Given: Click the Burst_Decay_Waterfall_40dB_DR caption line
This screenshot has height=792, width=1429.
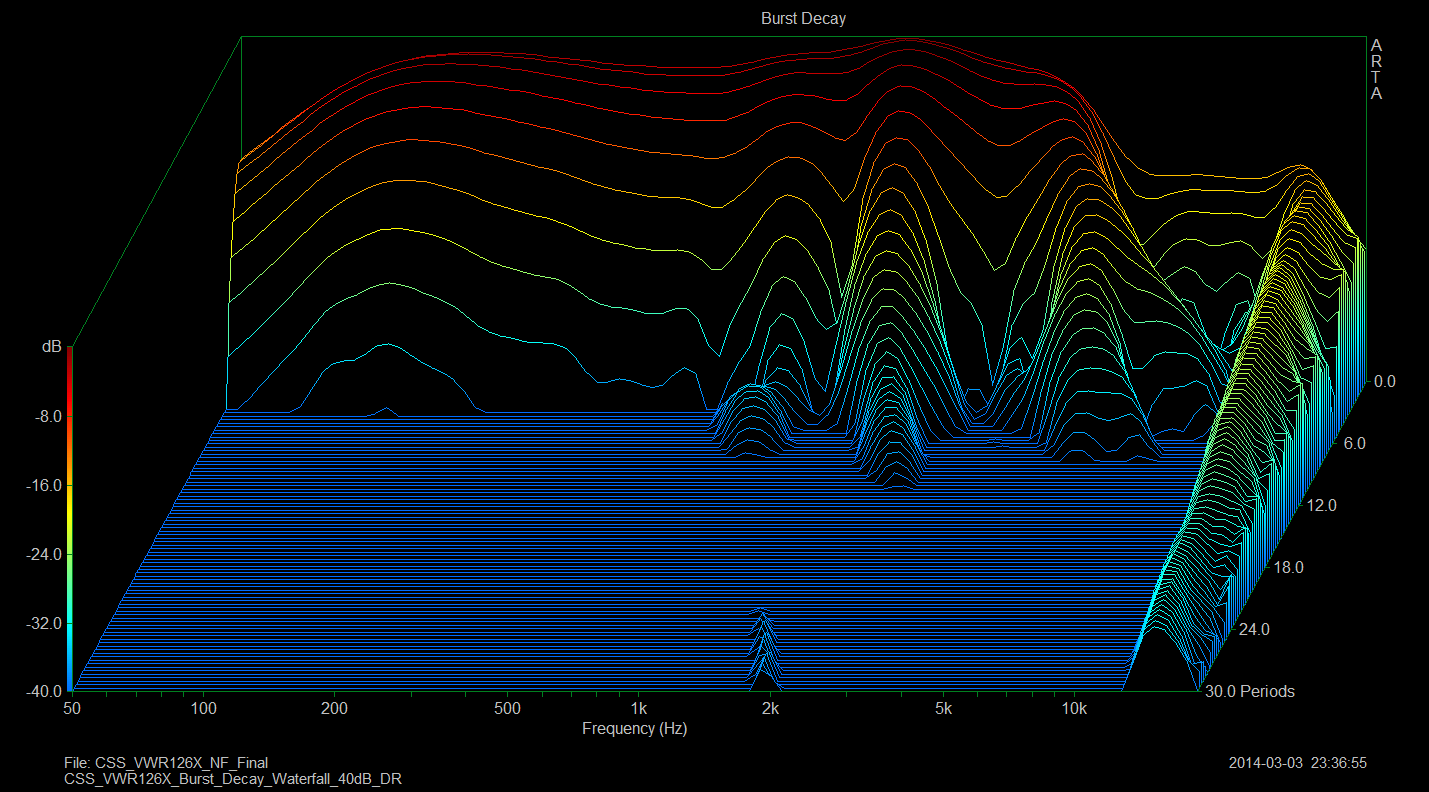Looking at the screenshot, I should coord(232,778).
